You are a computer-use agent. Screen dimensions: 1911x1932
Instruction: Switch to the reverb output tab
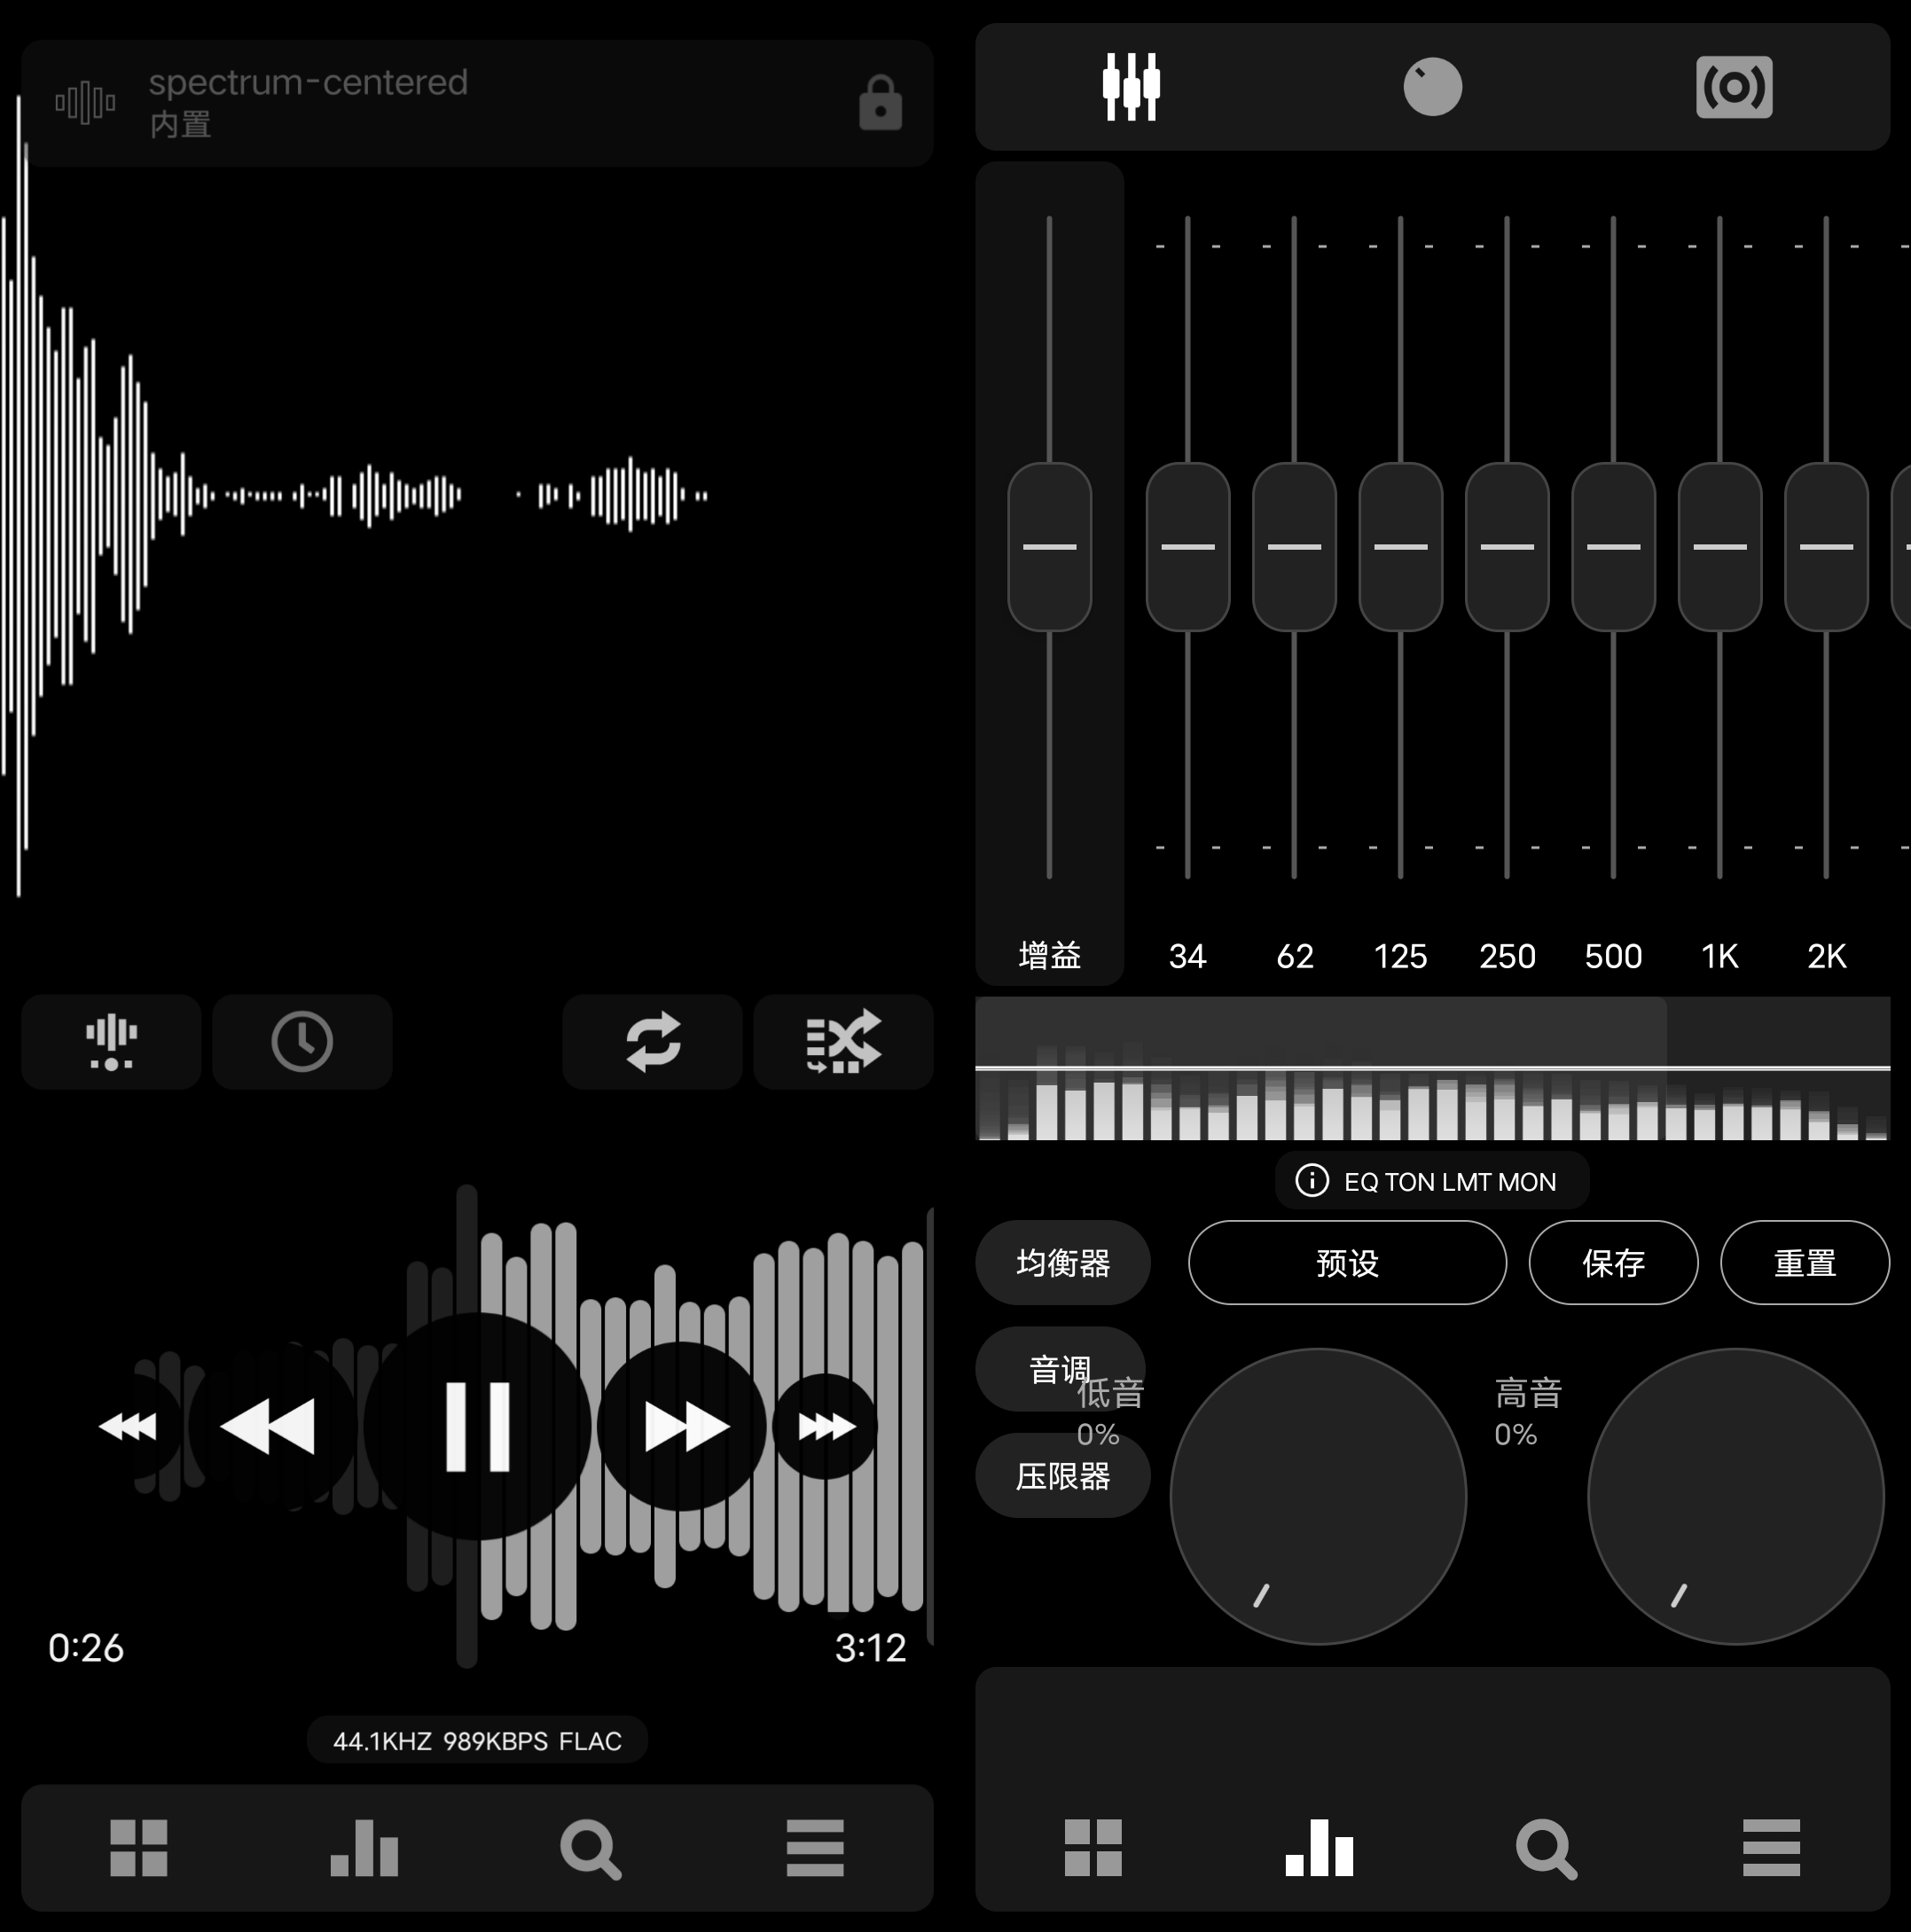click(x=1735, y=87)
